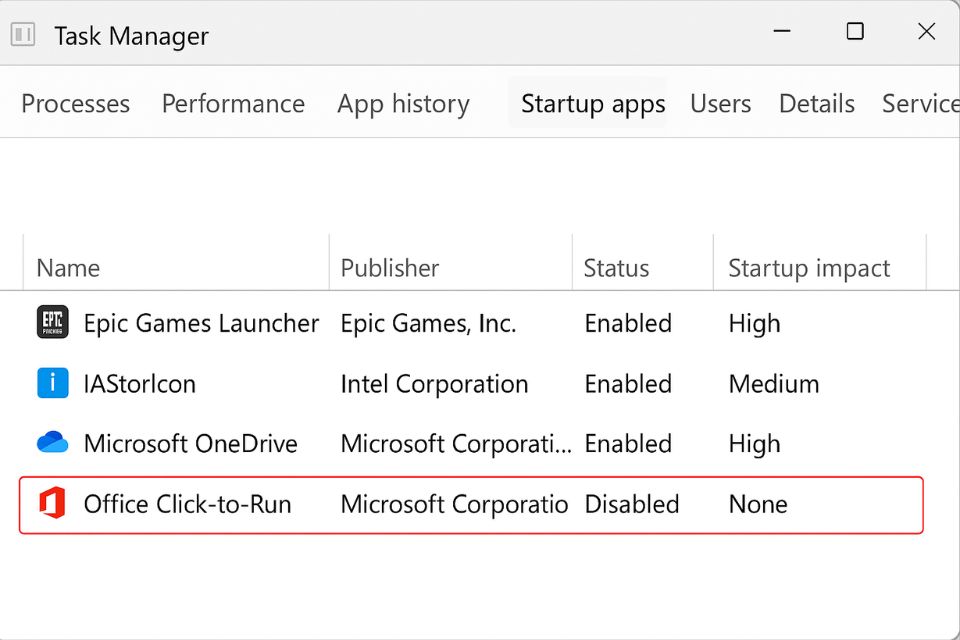Open the Services tab

(919, 104)
